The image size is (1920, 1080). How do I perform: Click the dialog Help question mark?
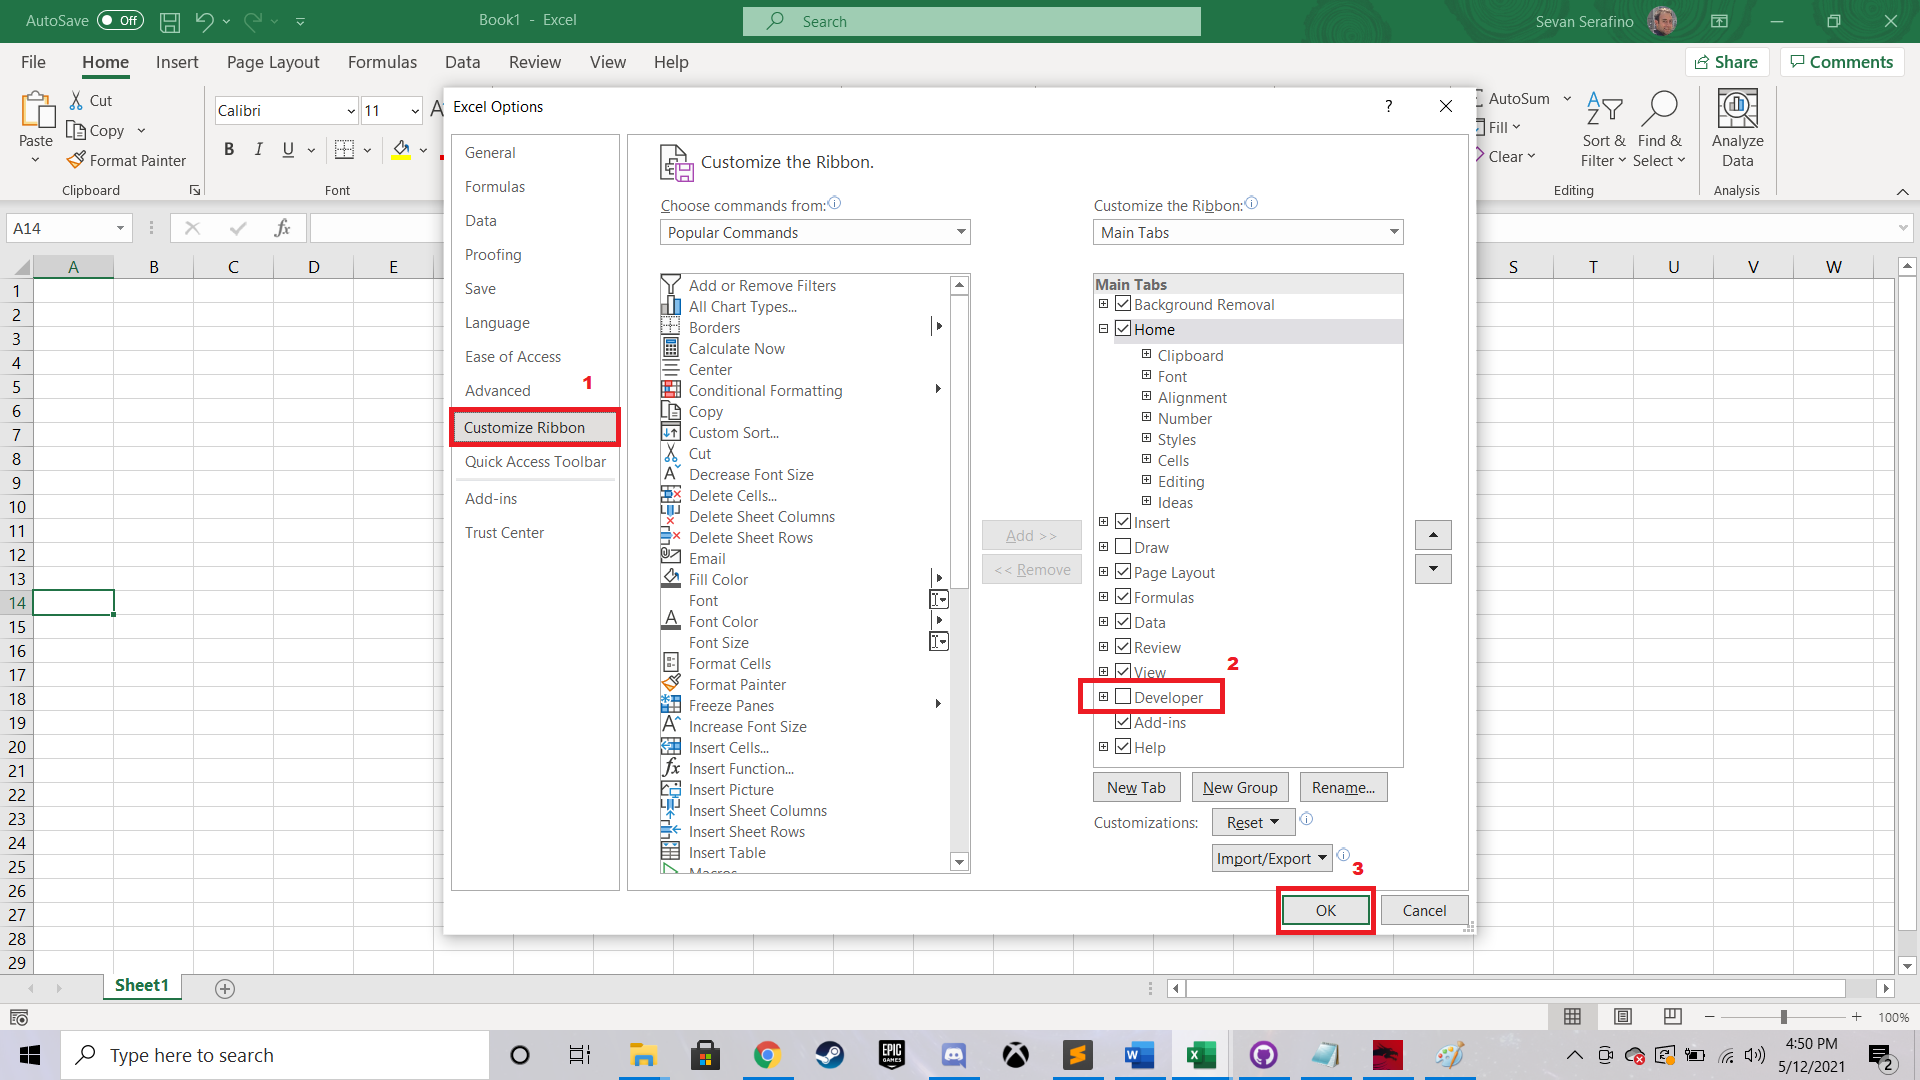[x=1388, y=106]
